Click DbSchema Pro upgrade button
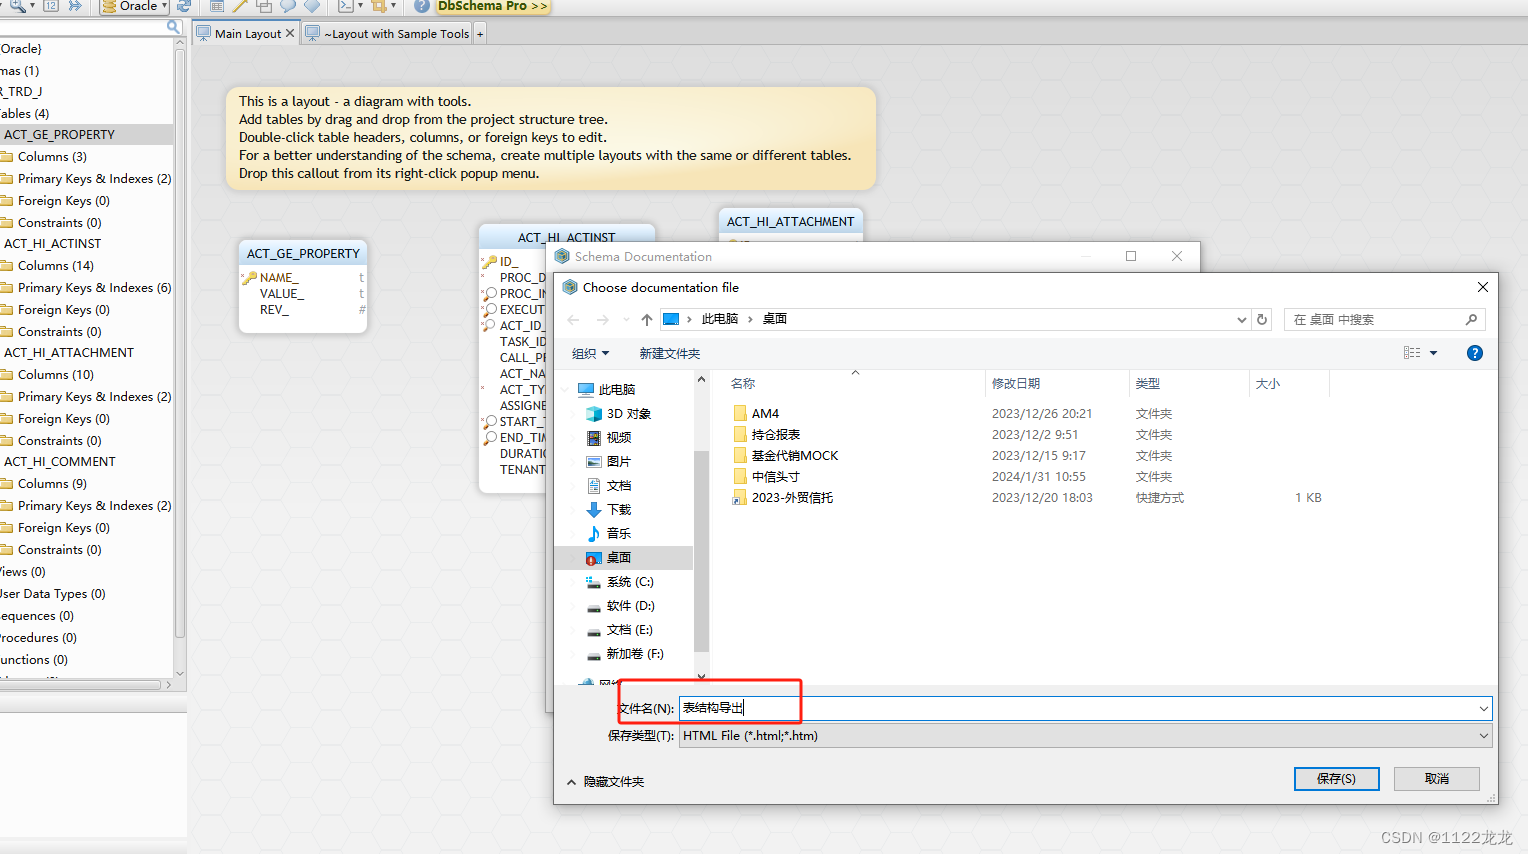Screen dimensions: 1528x854 (x=492, y=6)
